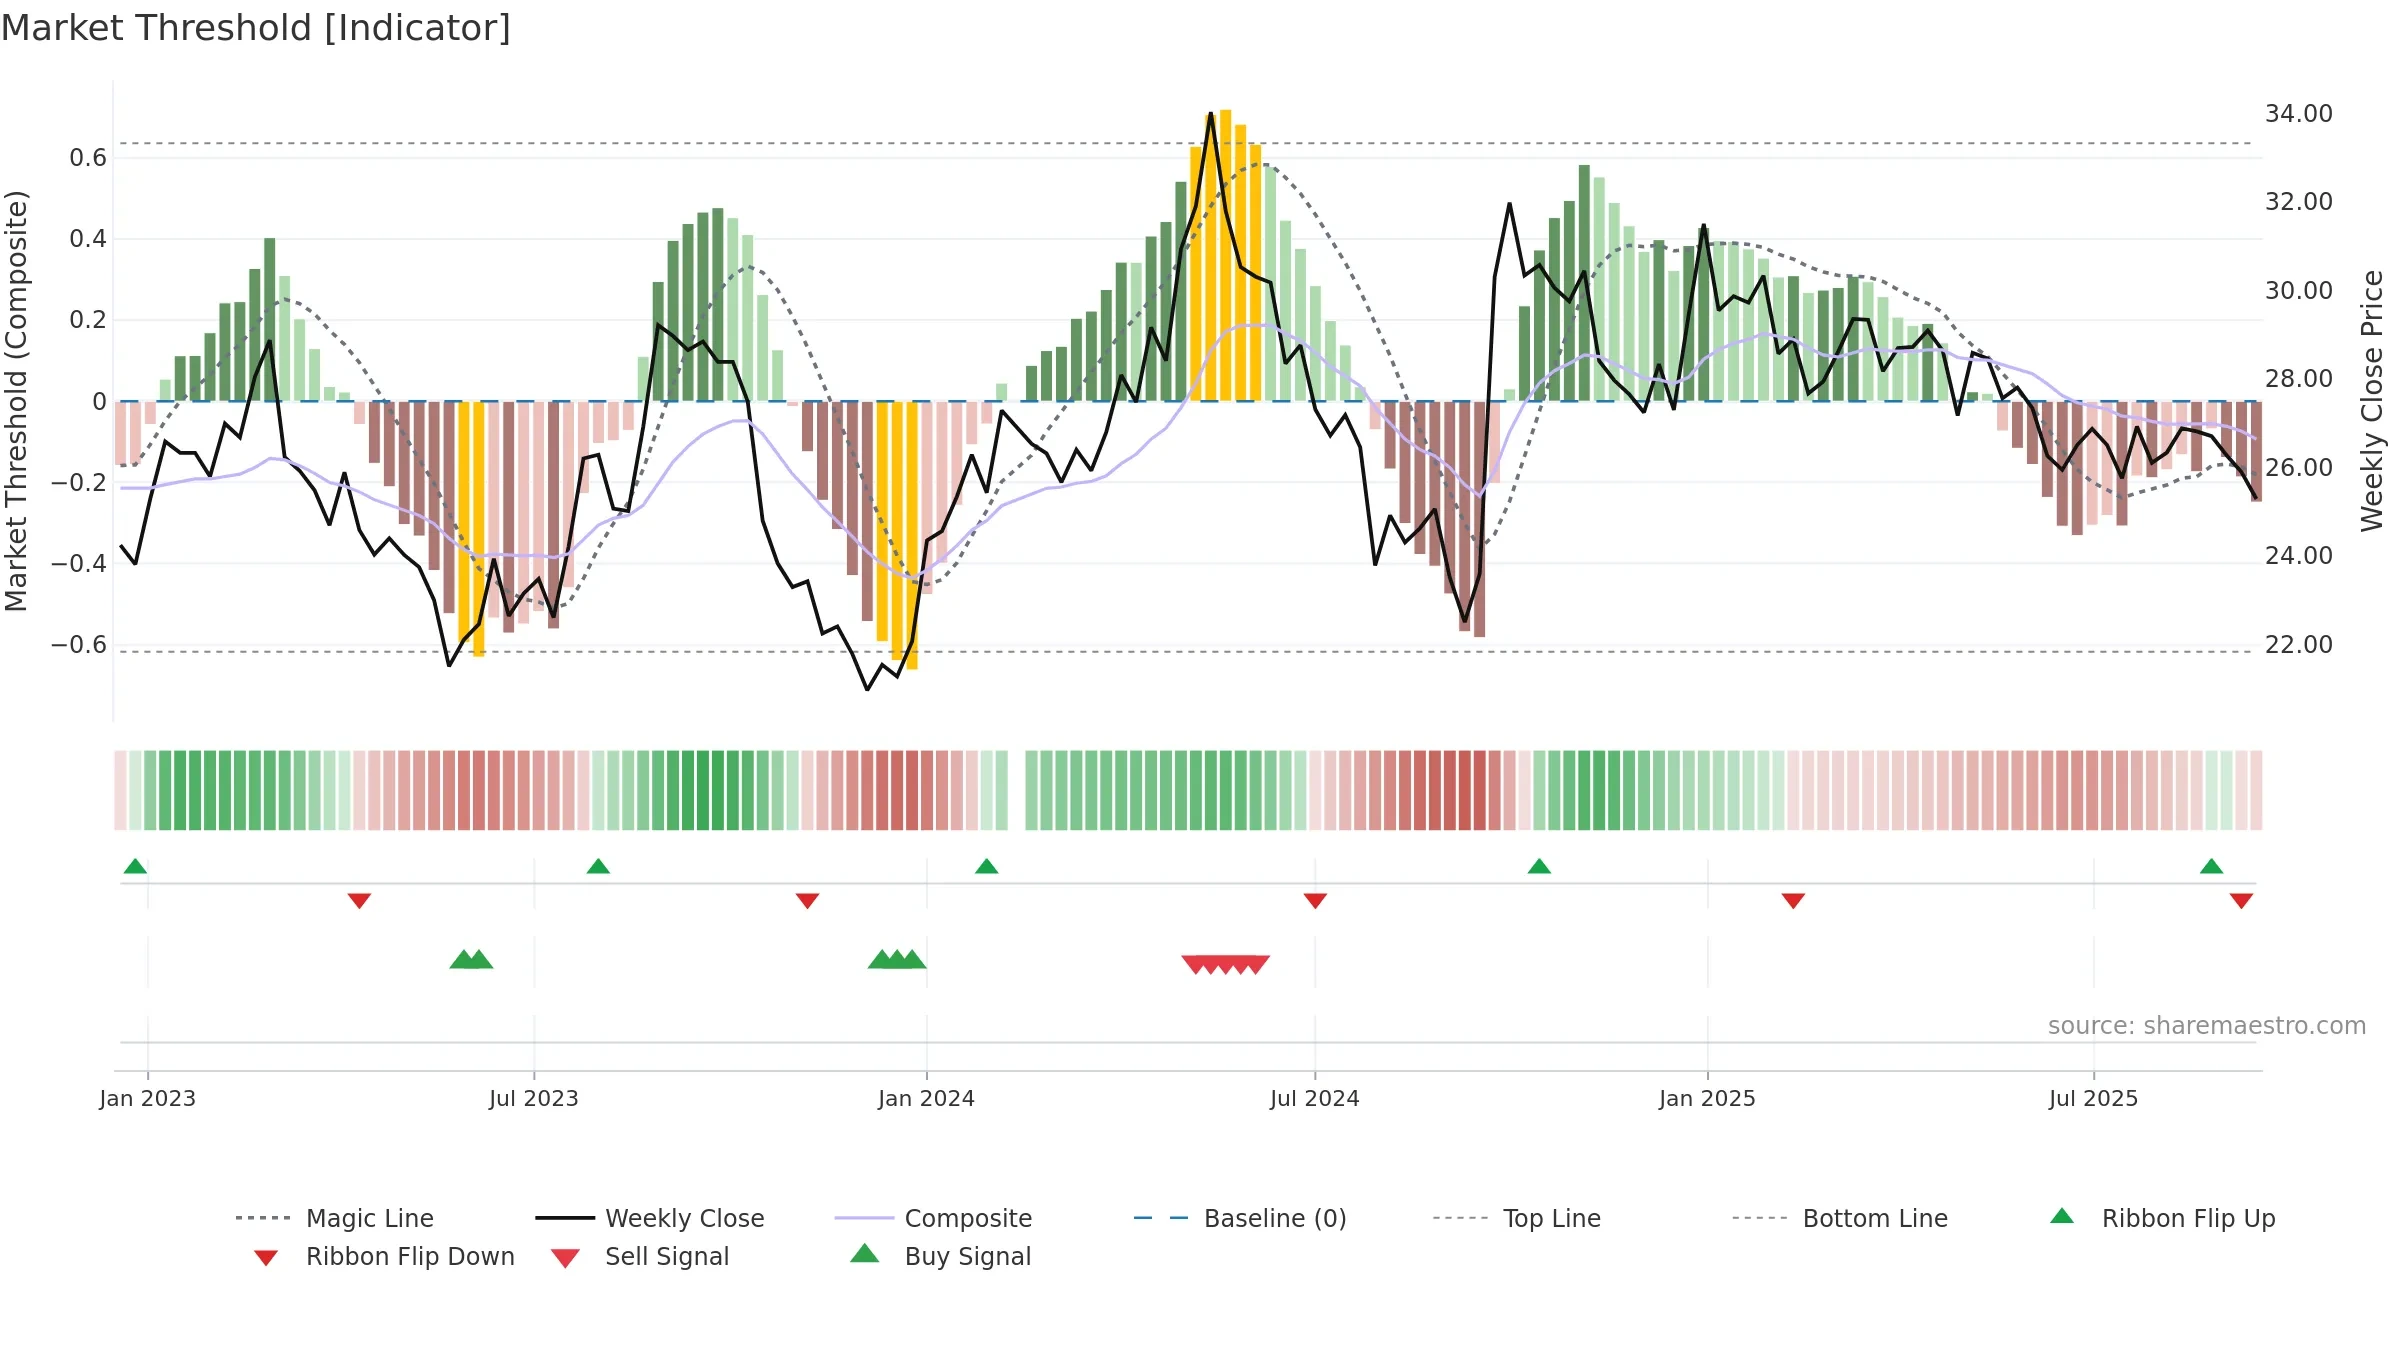The image size is (2400, 1350).
Task: Click the ribbon flip up marker after Jan 2024
Action: click(x=987, y=866)
